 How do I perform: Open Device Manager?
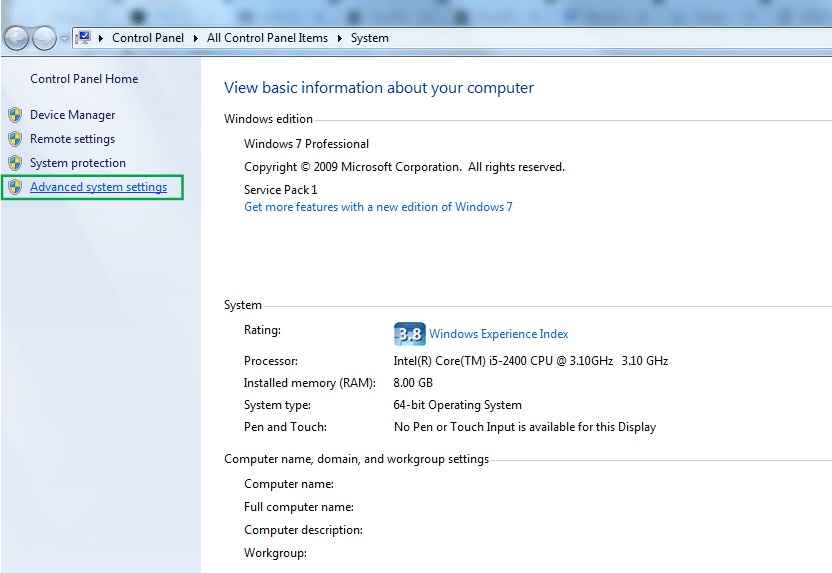[x=72, y=115]
